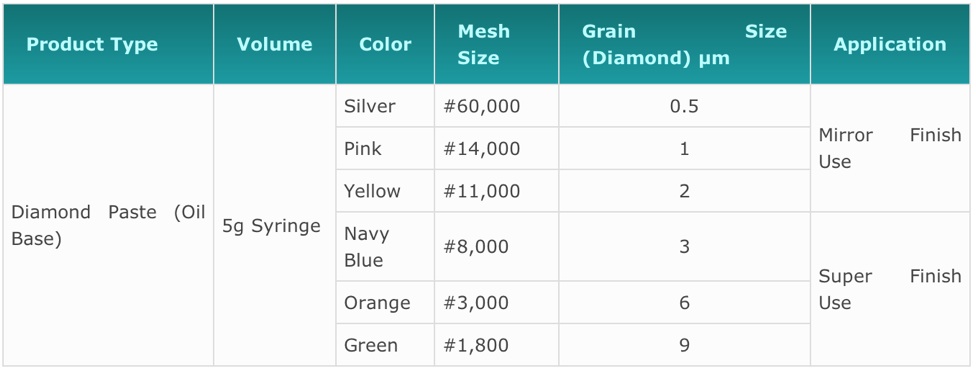Select the #8,000 mesh size cell
Screen dimensions: 976x374
pos(497,246)
